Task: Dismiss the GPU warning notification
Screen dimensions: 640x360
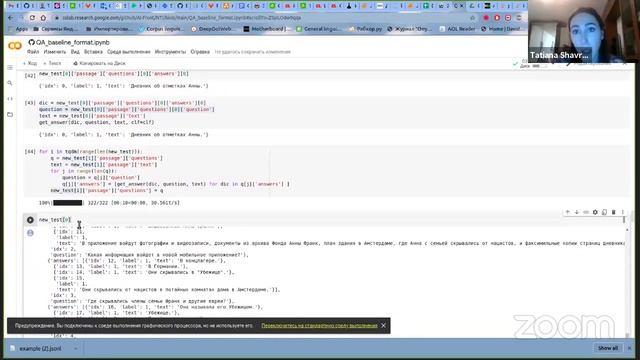Action: click(383, 325)
